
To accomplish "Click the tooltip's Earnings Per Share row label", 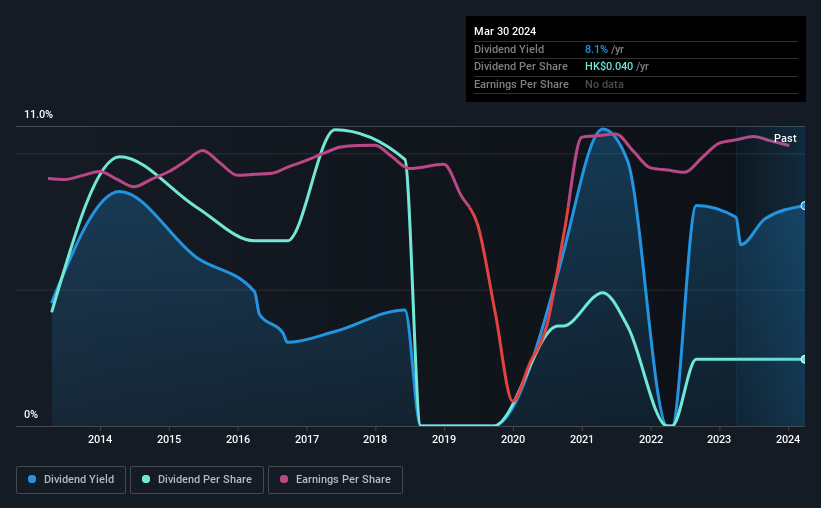I will pyautogui.click(x=521, y=84).
